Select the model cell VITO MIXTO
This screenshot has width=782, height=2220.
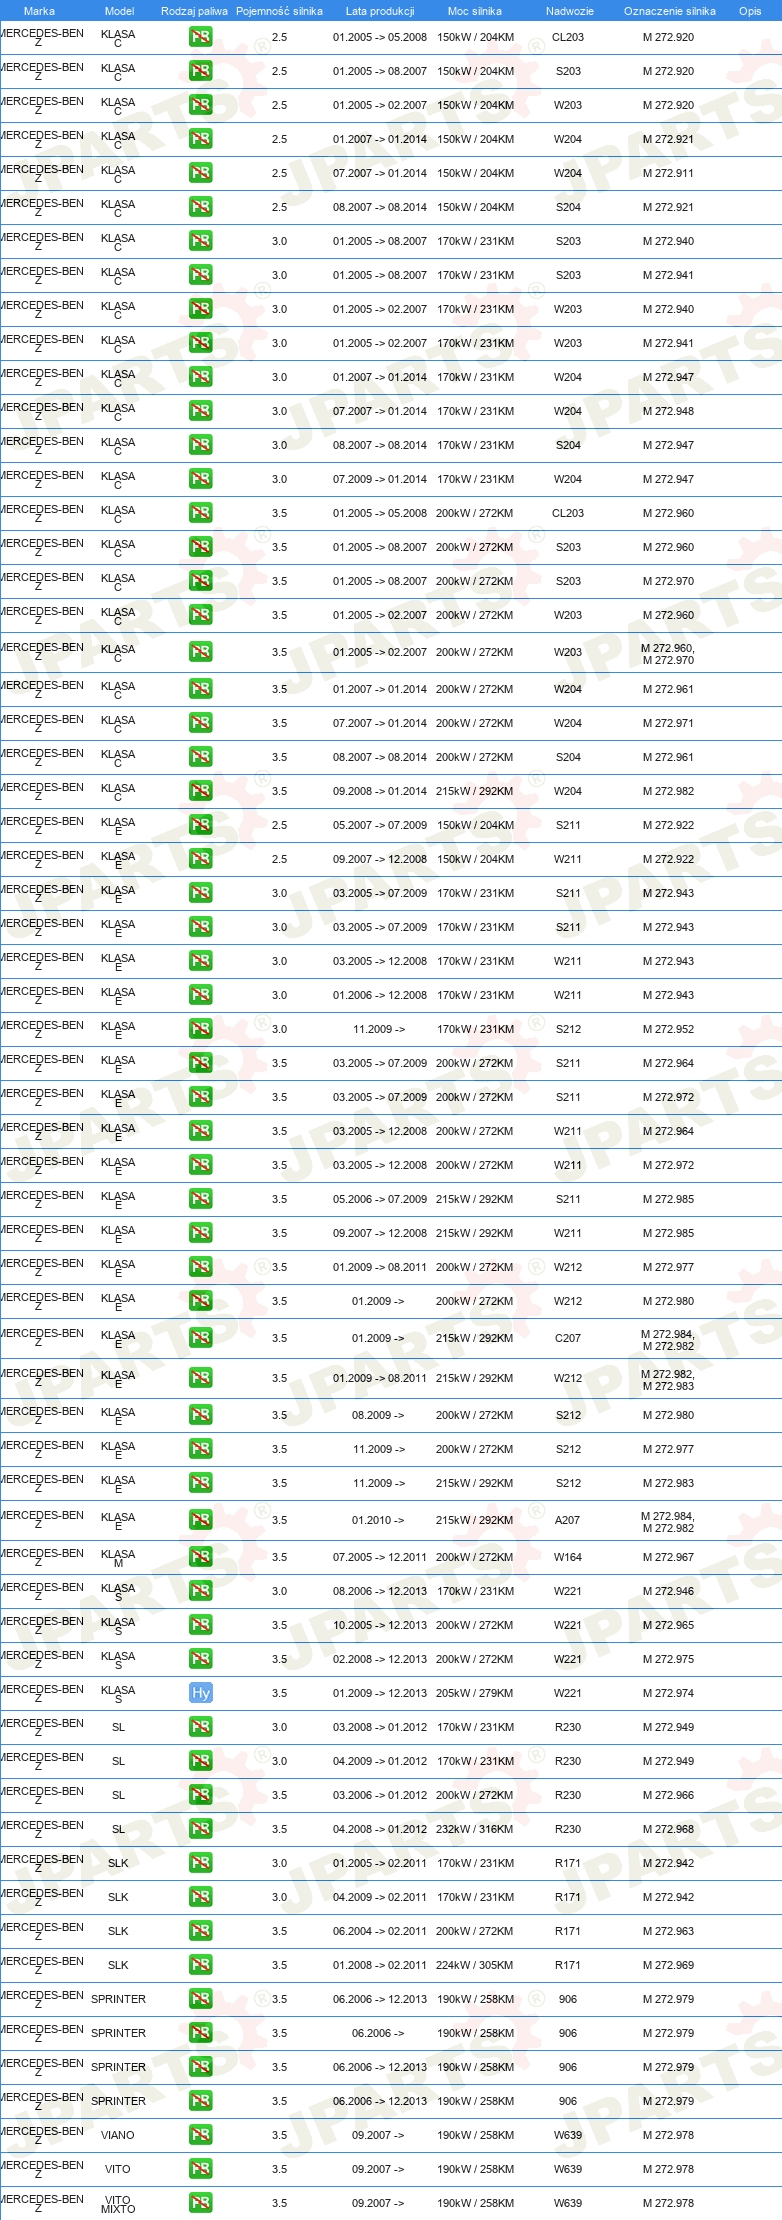click(x=118, y=2203)
